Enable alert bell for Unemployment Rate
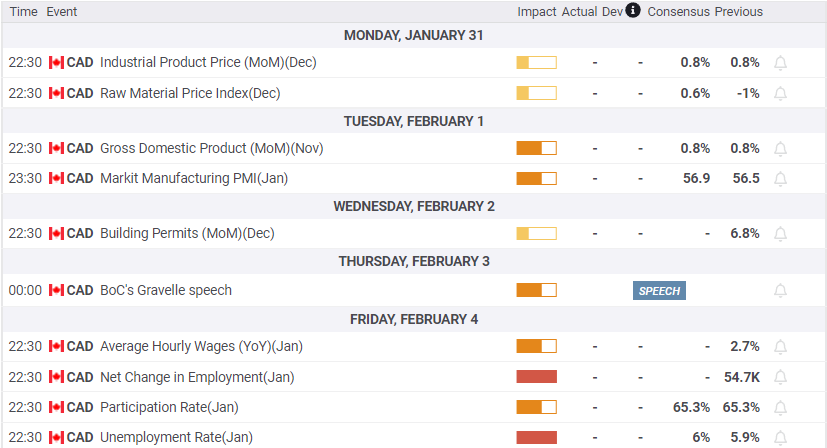 [780, 438]
